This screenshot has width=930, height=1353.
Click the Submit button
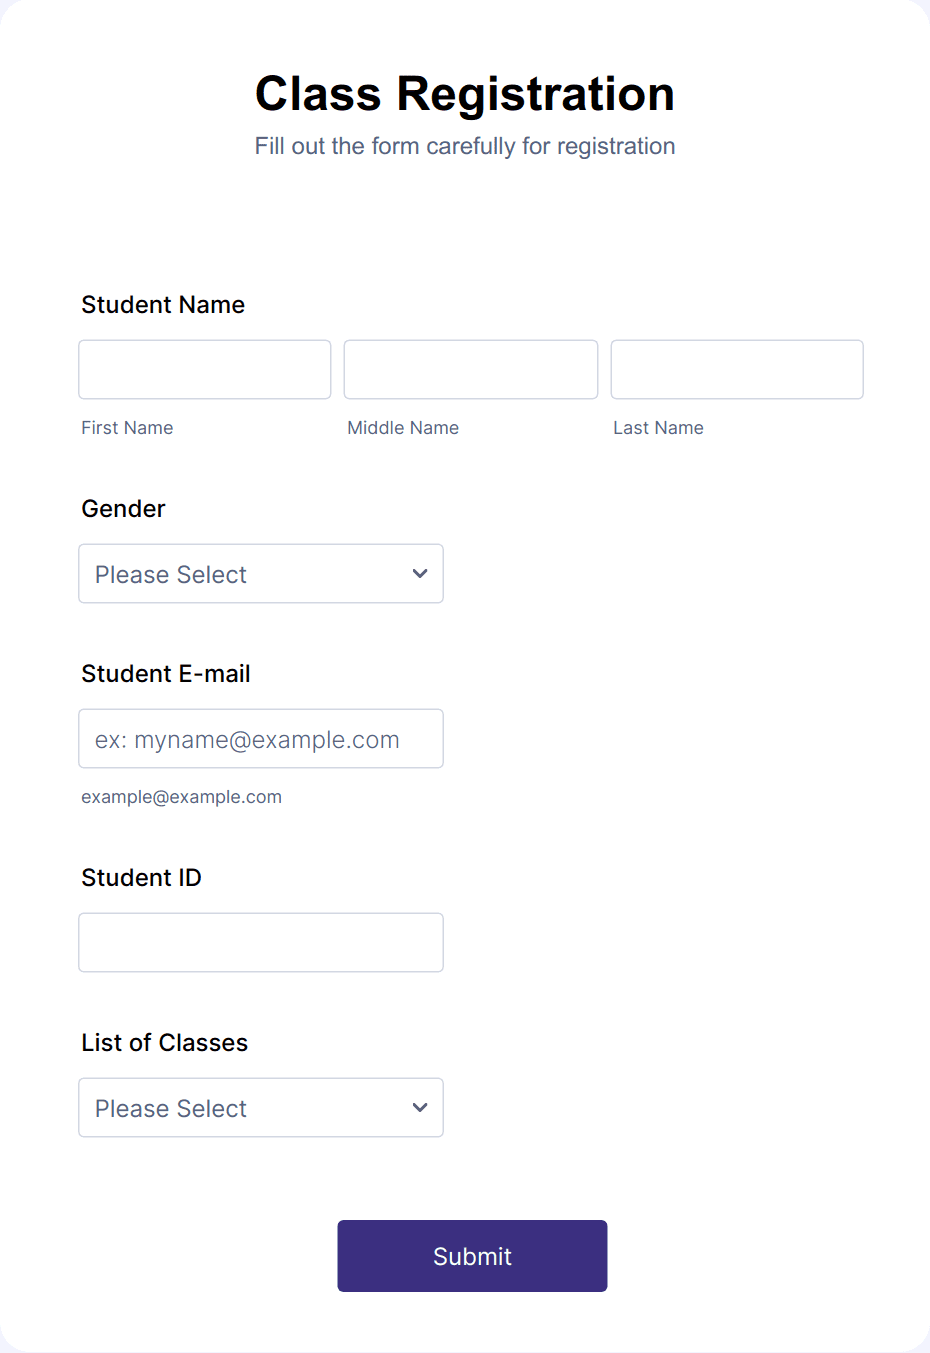pos(471,1255)
